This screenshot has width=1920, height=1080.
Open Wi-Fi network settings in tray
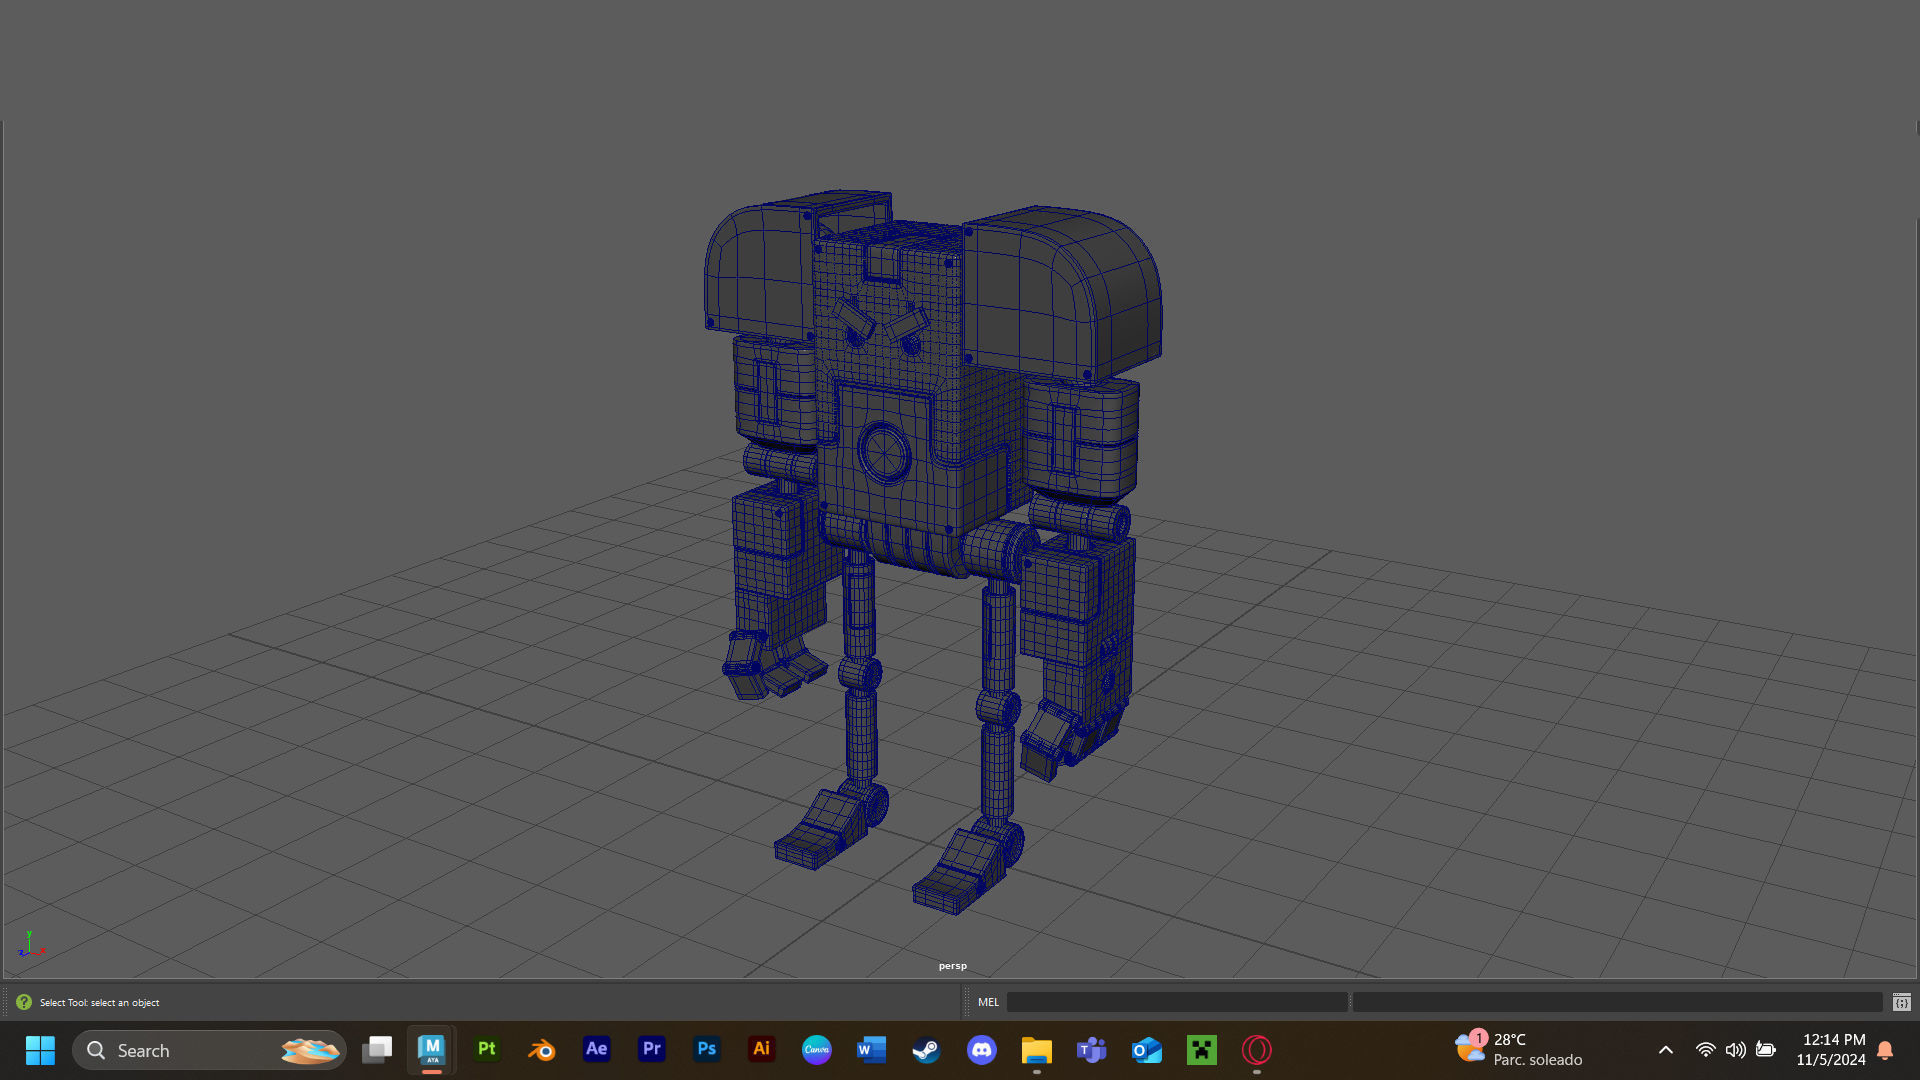[1706, 1050]
